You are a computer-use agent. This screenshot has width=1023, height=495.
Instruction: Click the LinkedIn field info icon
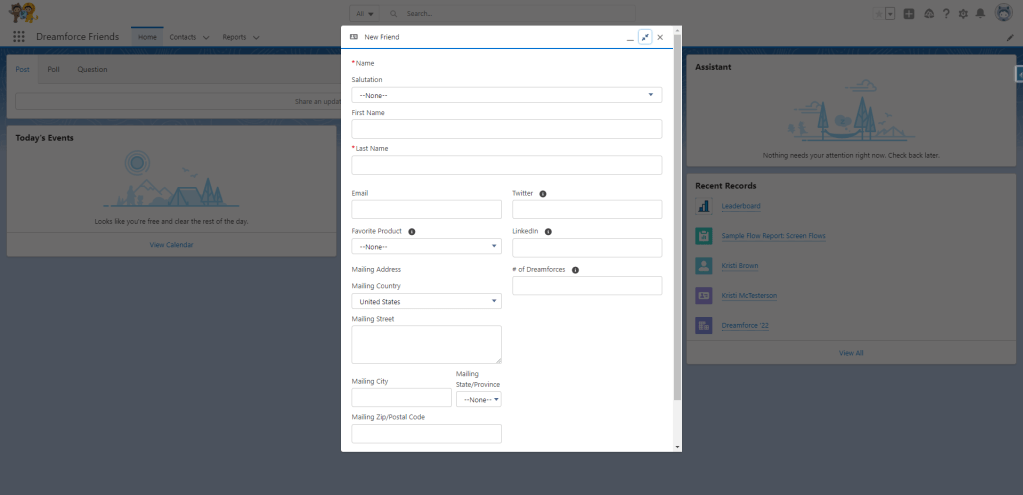(548, 231)
